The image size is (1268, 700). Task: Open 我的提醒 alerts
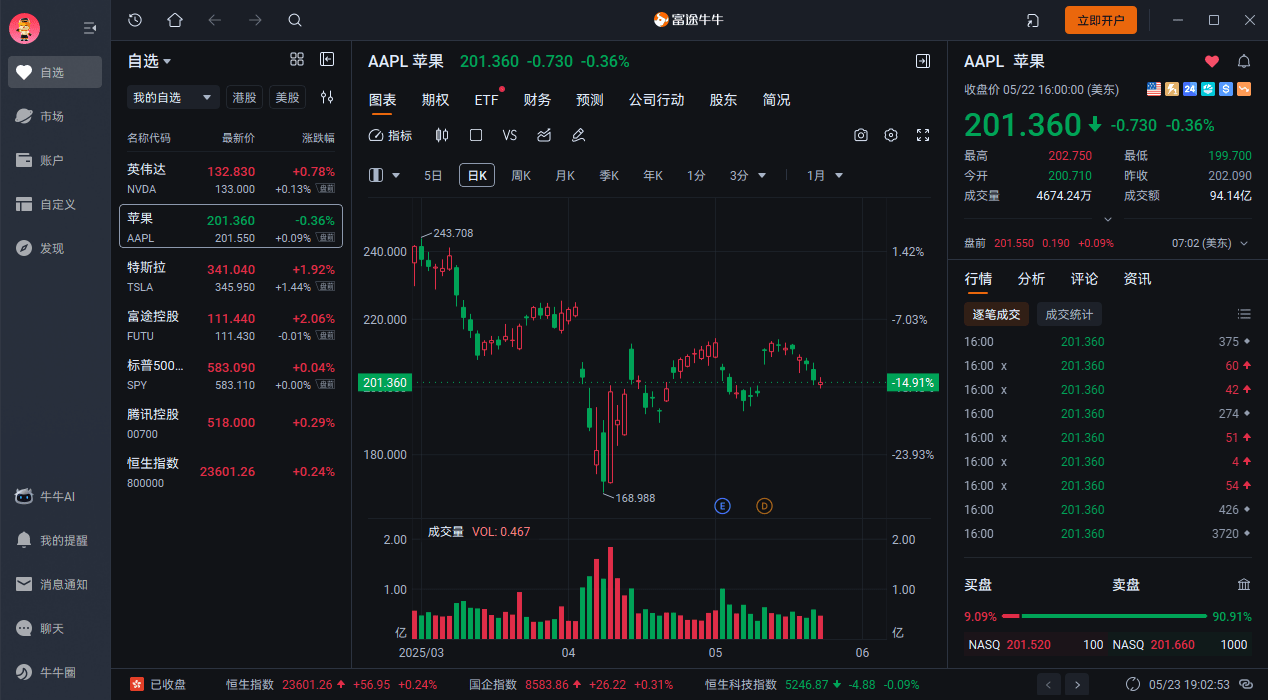point(55,540)
